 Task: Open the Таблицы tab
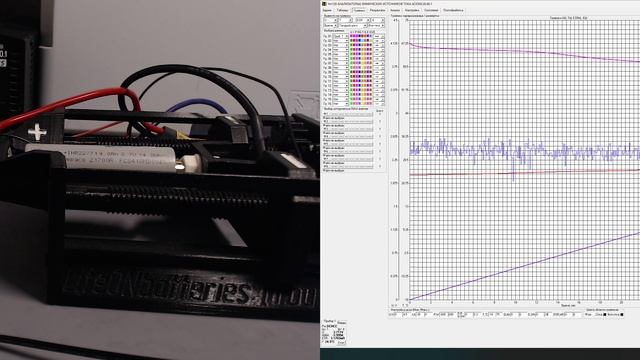tap(342, 10)
